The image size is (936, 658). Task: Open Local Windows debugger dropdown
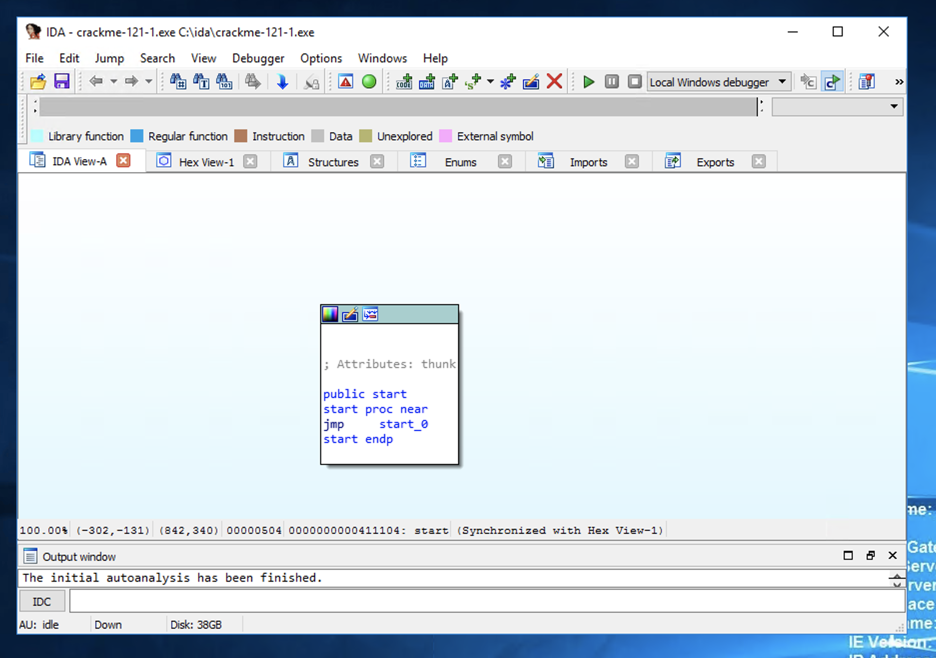pos(782,82)
